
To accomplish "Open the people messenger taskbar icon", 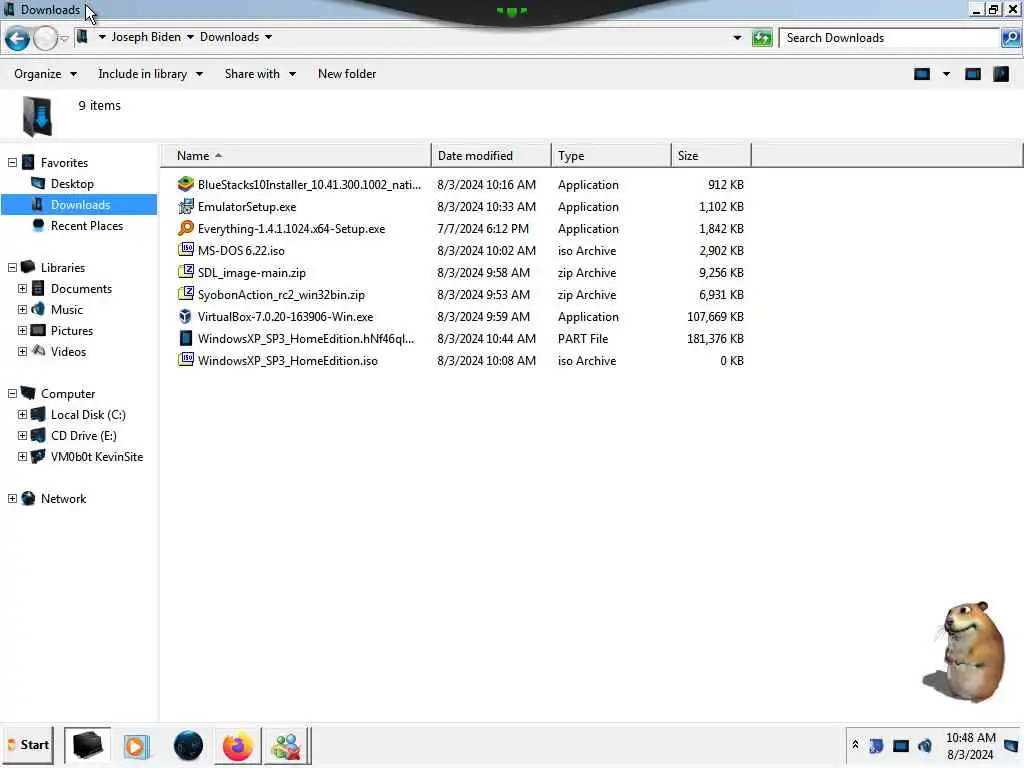I will click(x=286, y=745).
